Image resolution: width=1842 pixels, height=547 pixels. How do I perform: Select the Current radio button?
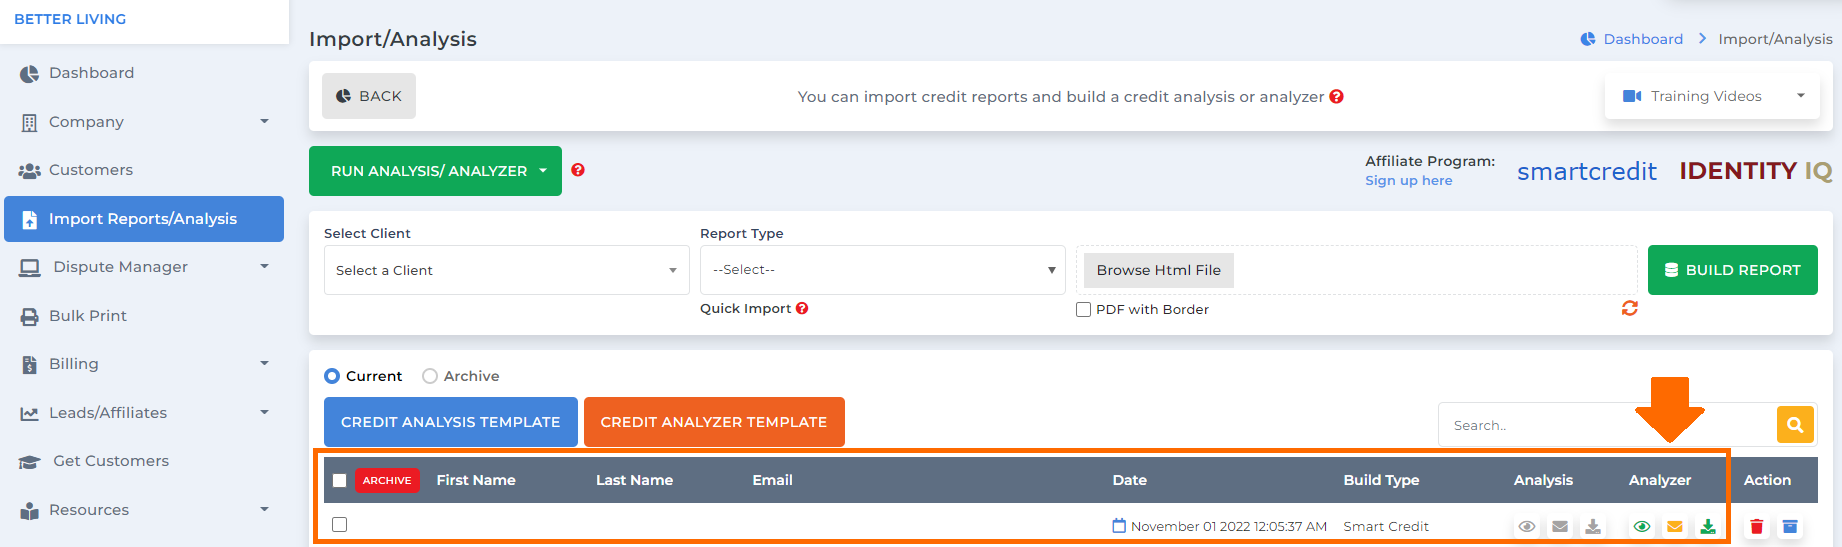click(x=332, y=376)
